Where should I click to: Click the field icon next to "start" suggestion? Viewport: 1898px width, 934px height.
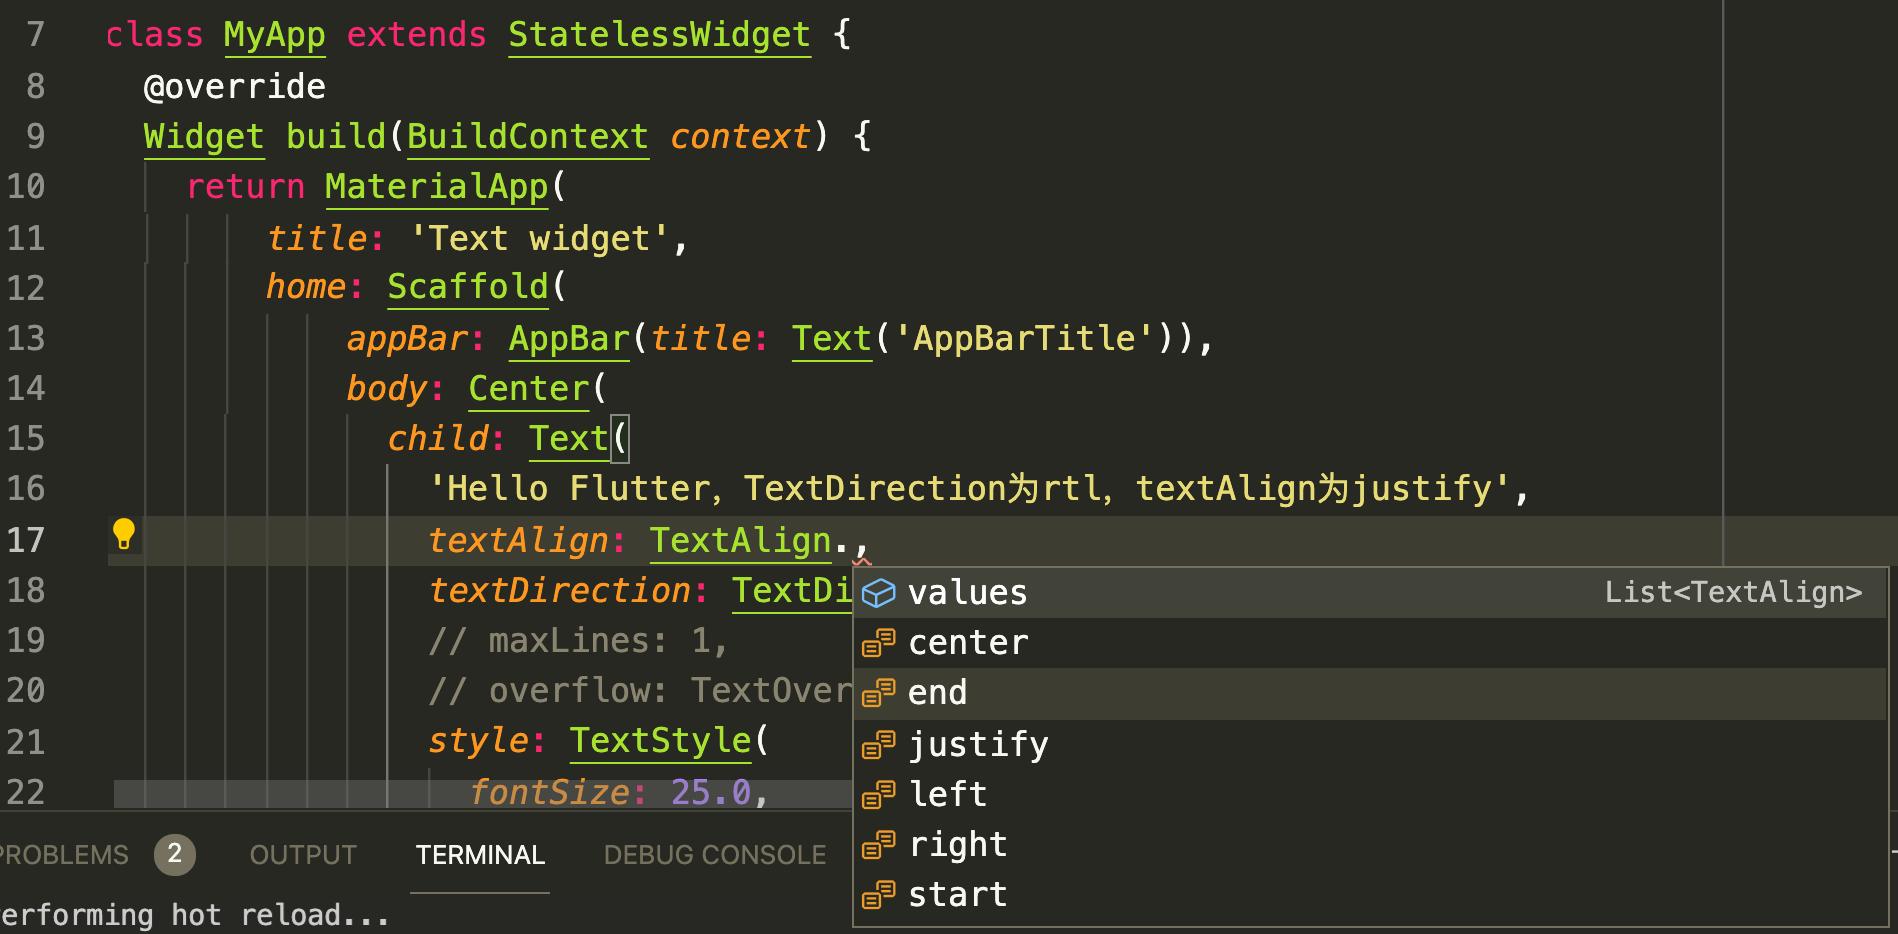[x=879, y=893]
